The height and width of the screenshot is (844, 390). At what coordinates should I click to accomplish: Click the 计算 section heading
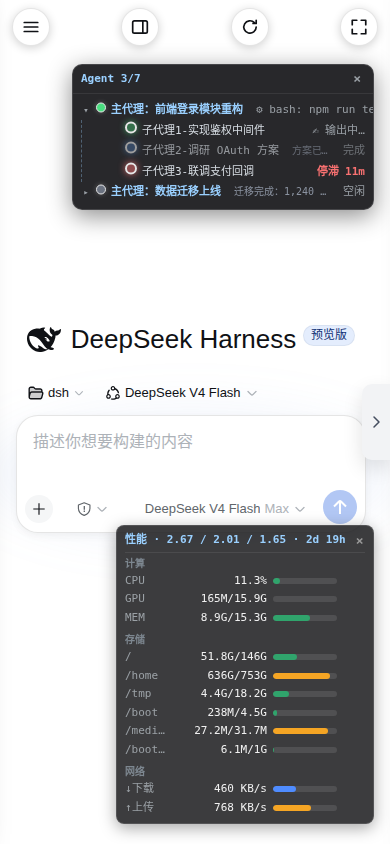135,564
